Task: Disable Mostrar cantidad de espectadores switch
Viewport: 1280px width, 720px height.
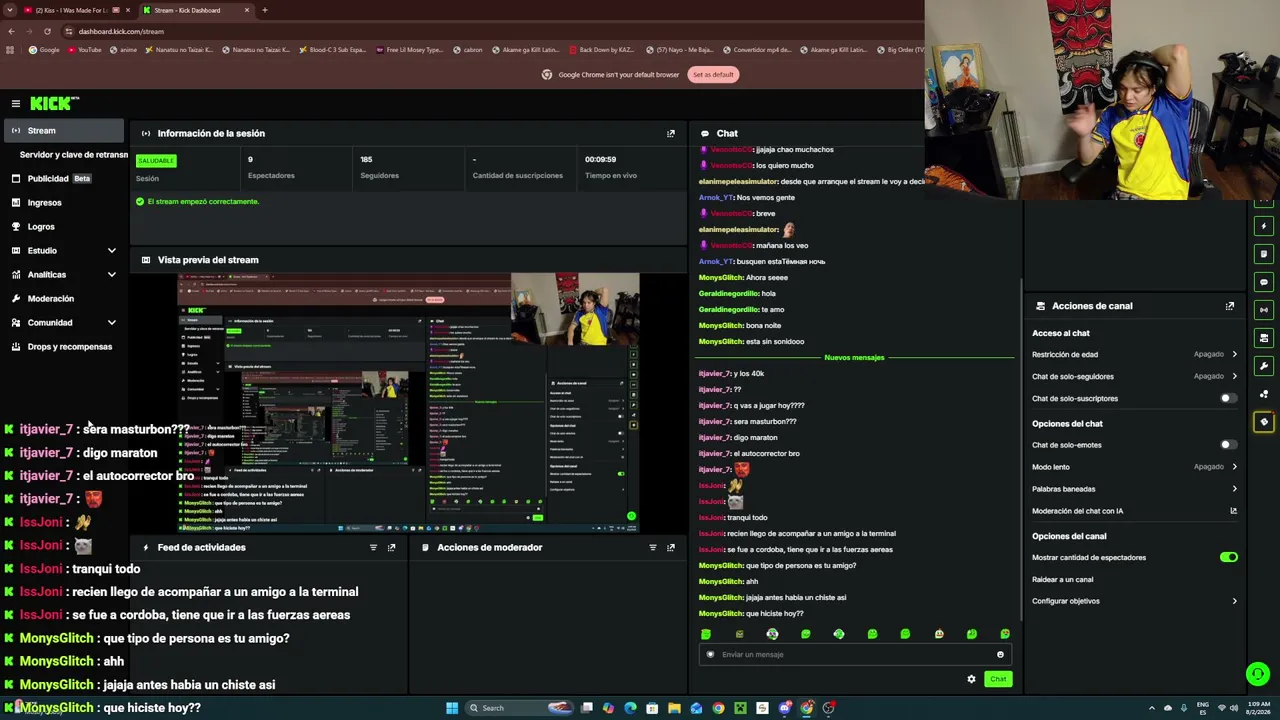Action: [1228, 557]
